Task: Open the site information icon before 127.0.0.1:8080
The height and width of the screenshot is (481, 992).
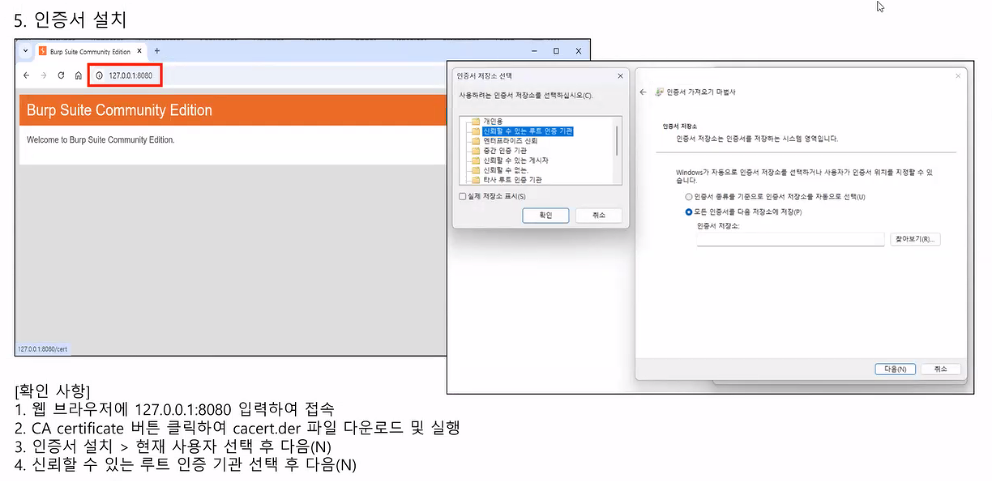Action: [99, 75]
